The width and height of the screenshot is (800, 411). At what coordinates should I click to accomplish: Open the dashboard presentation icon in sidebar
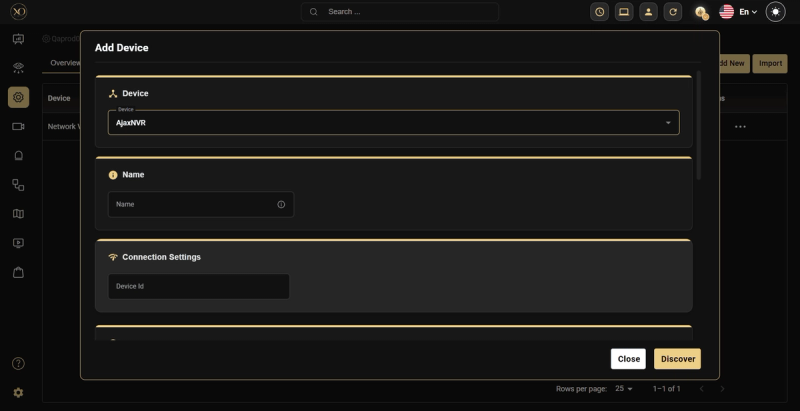click(18, 39)
